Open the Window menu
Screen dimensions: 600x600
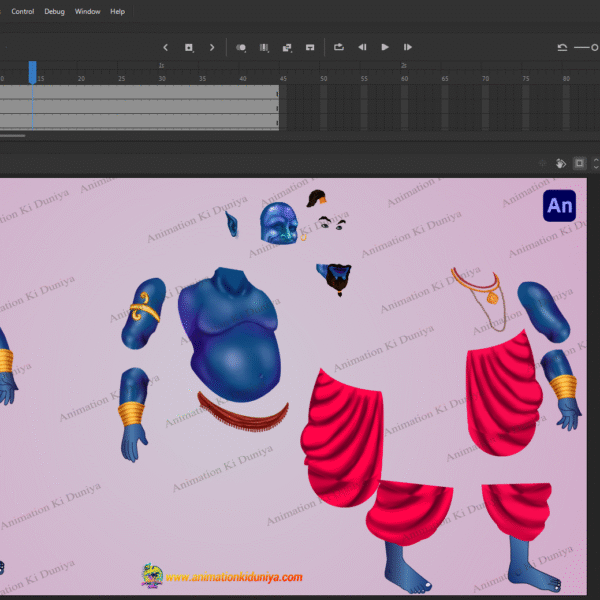click(87, 11)
